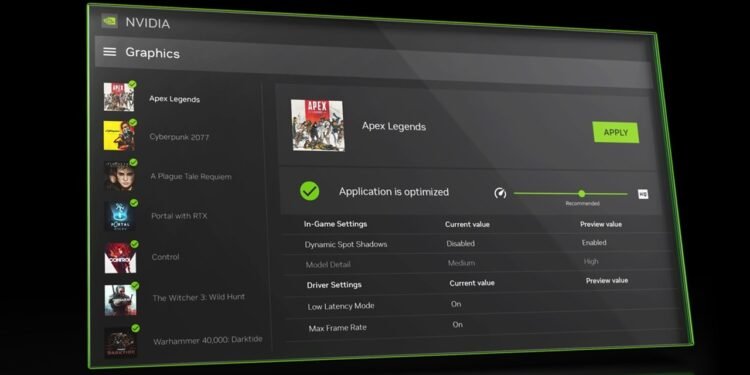Click the Disabled current value of Dynamic Spot Shadows
Screen dimensions: 750x375
point(461,243)
